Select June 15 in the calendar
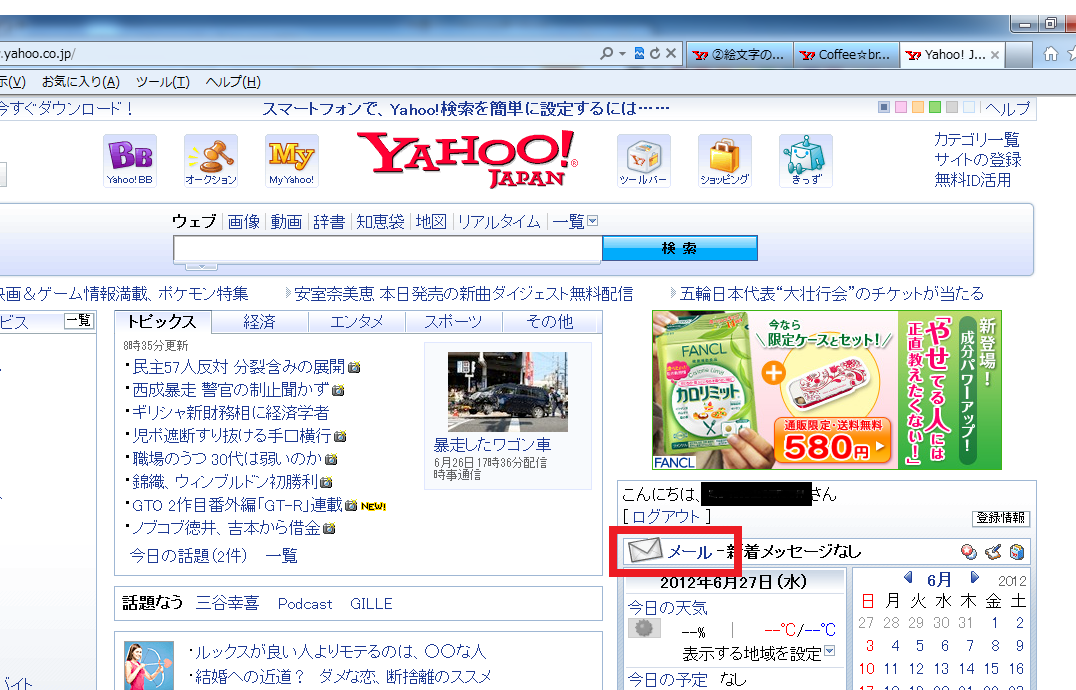1076x690 pixels. pos(991,669)
